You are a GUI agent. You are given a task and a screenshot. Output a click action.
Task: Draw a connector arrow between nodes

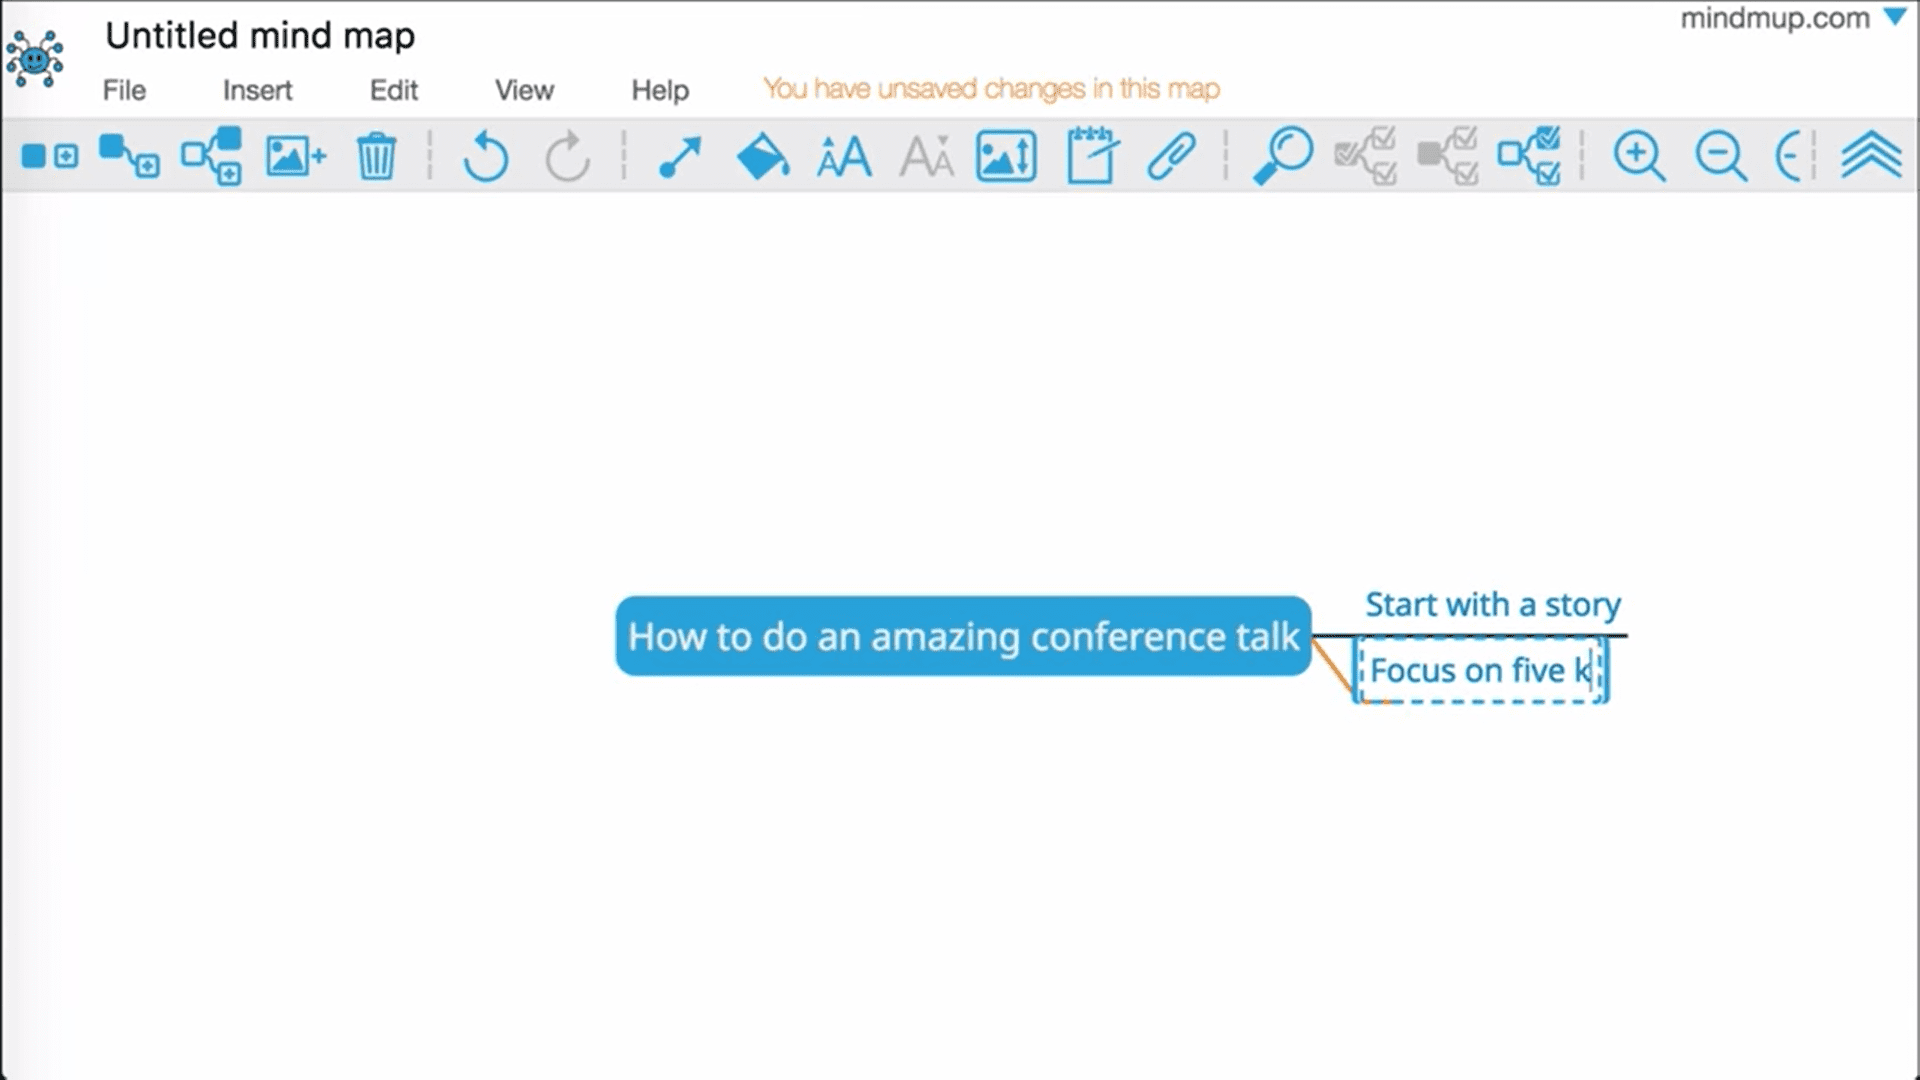coord(680,157)
